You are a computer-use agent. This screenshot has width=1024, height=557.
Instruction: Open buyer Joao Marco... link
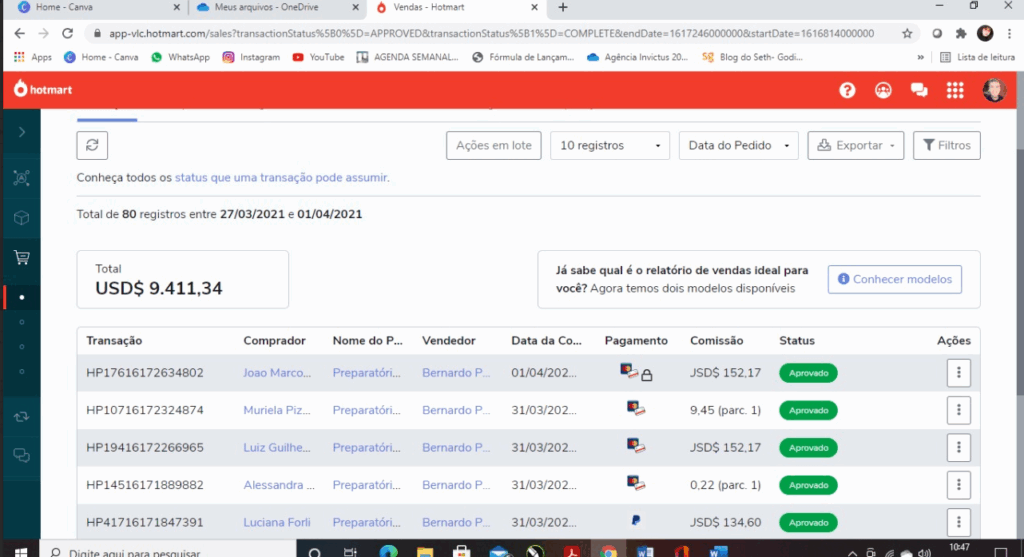277,373
